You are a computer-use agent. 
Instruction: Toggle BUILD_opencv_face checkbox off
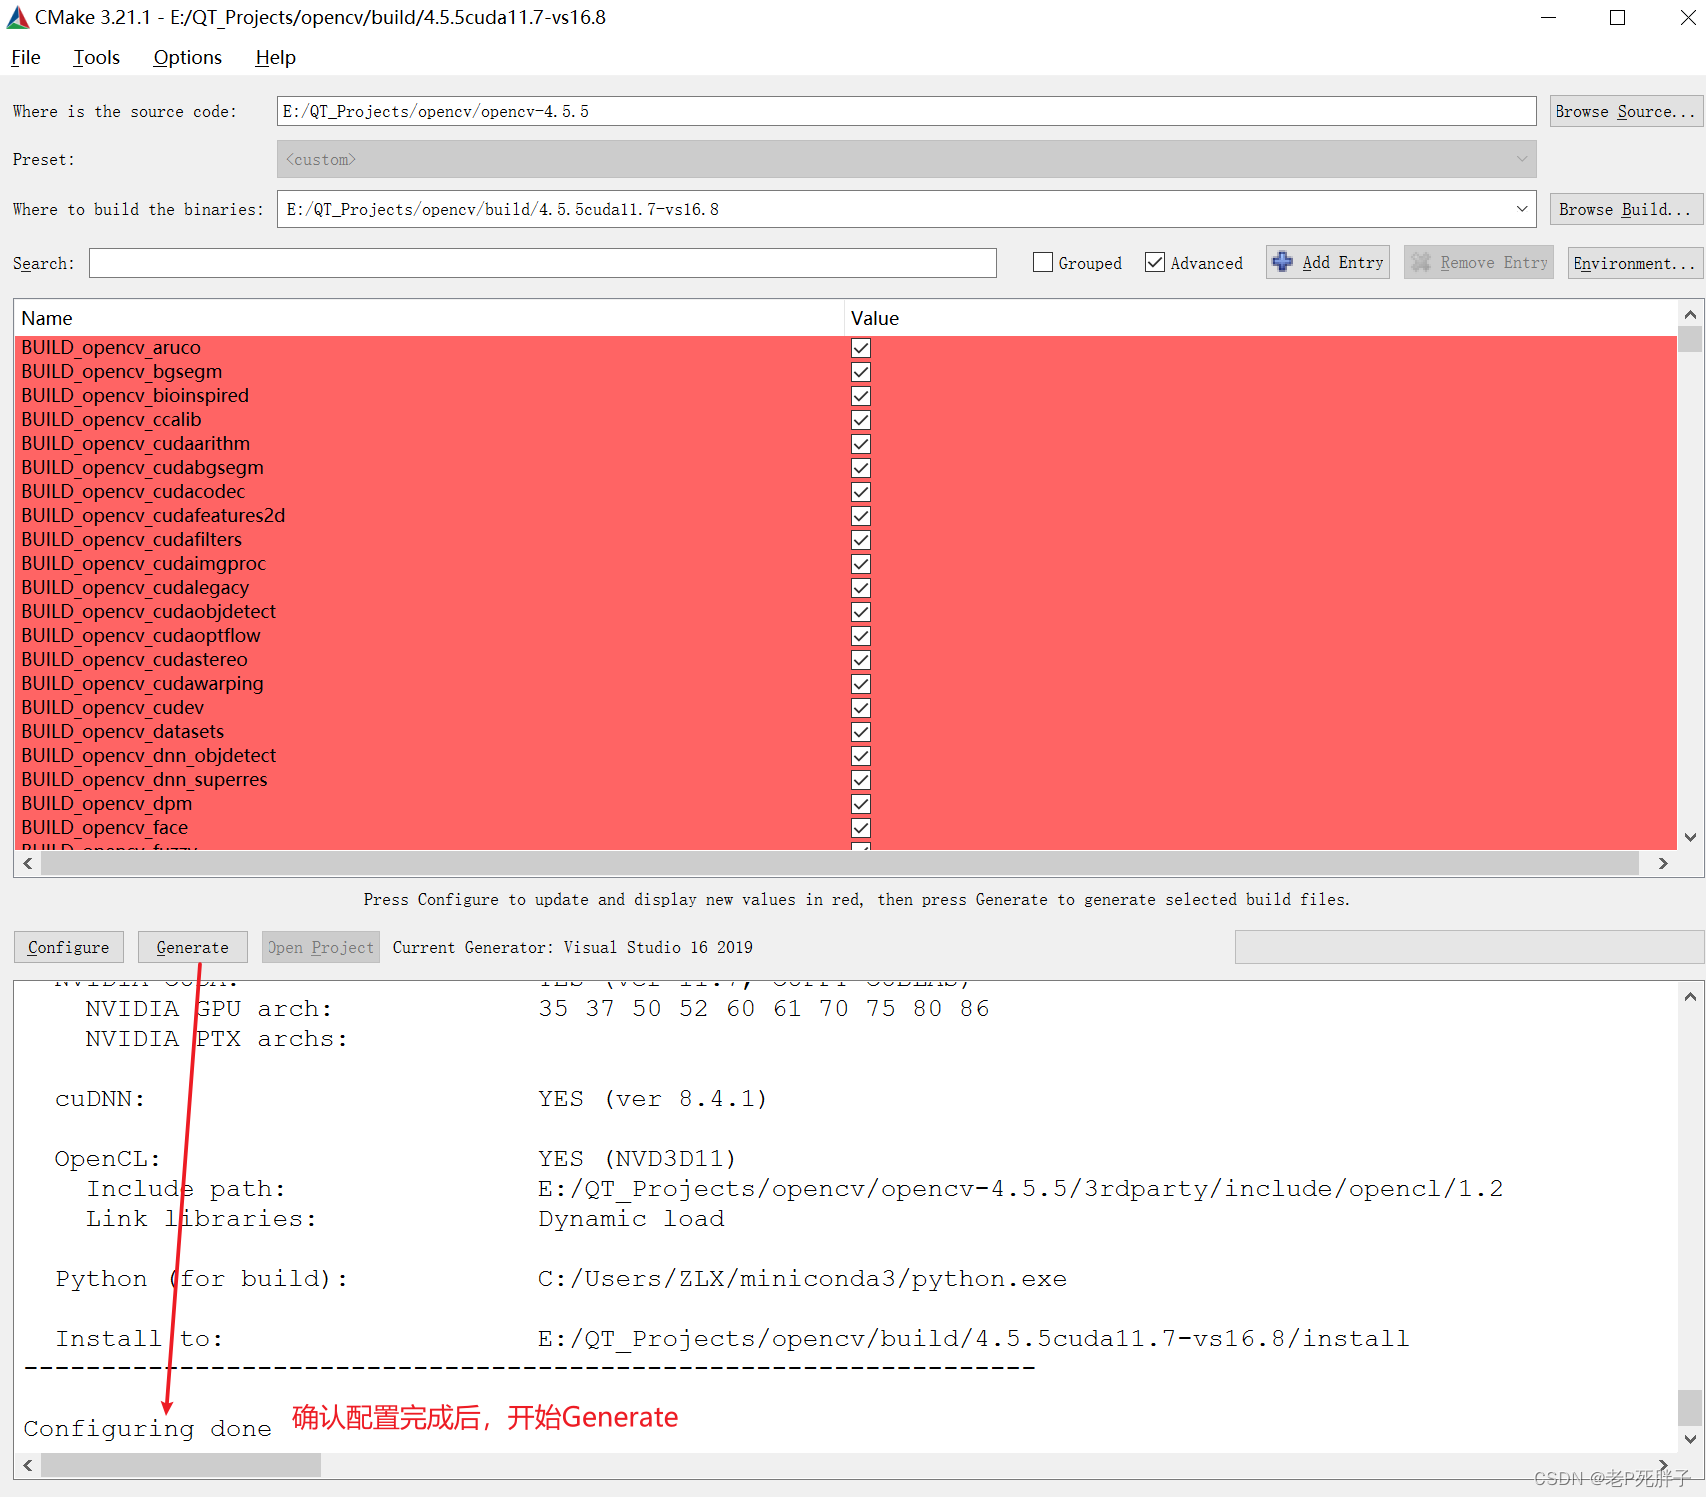click(x=860, y=827)
